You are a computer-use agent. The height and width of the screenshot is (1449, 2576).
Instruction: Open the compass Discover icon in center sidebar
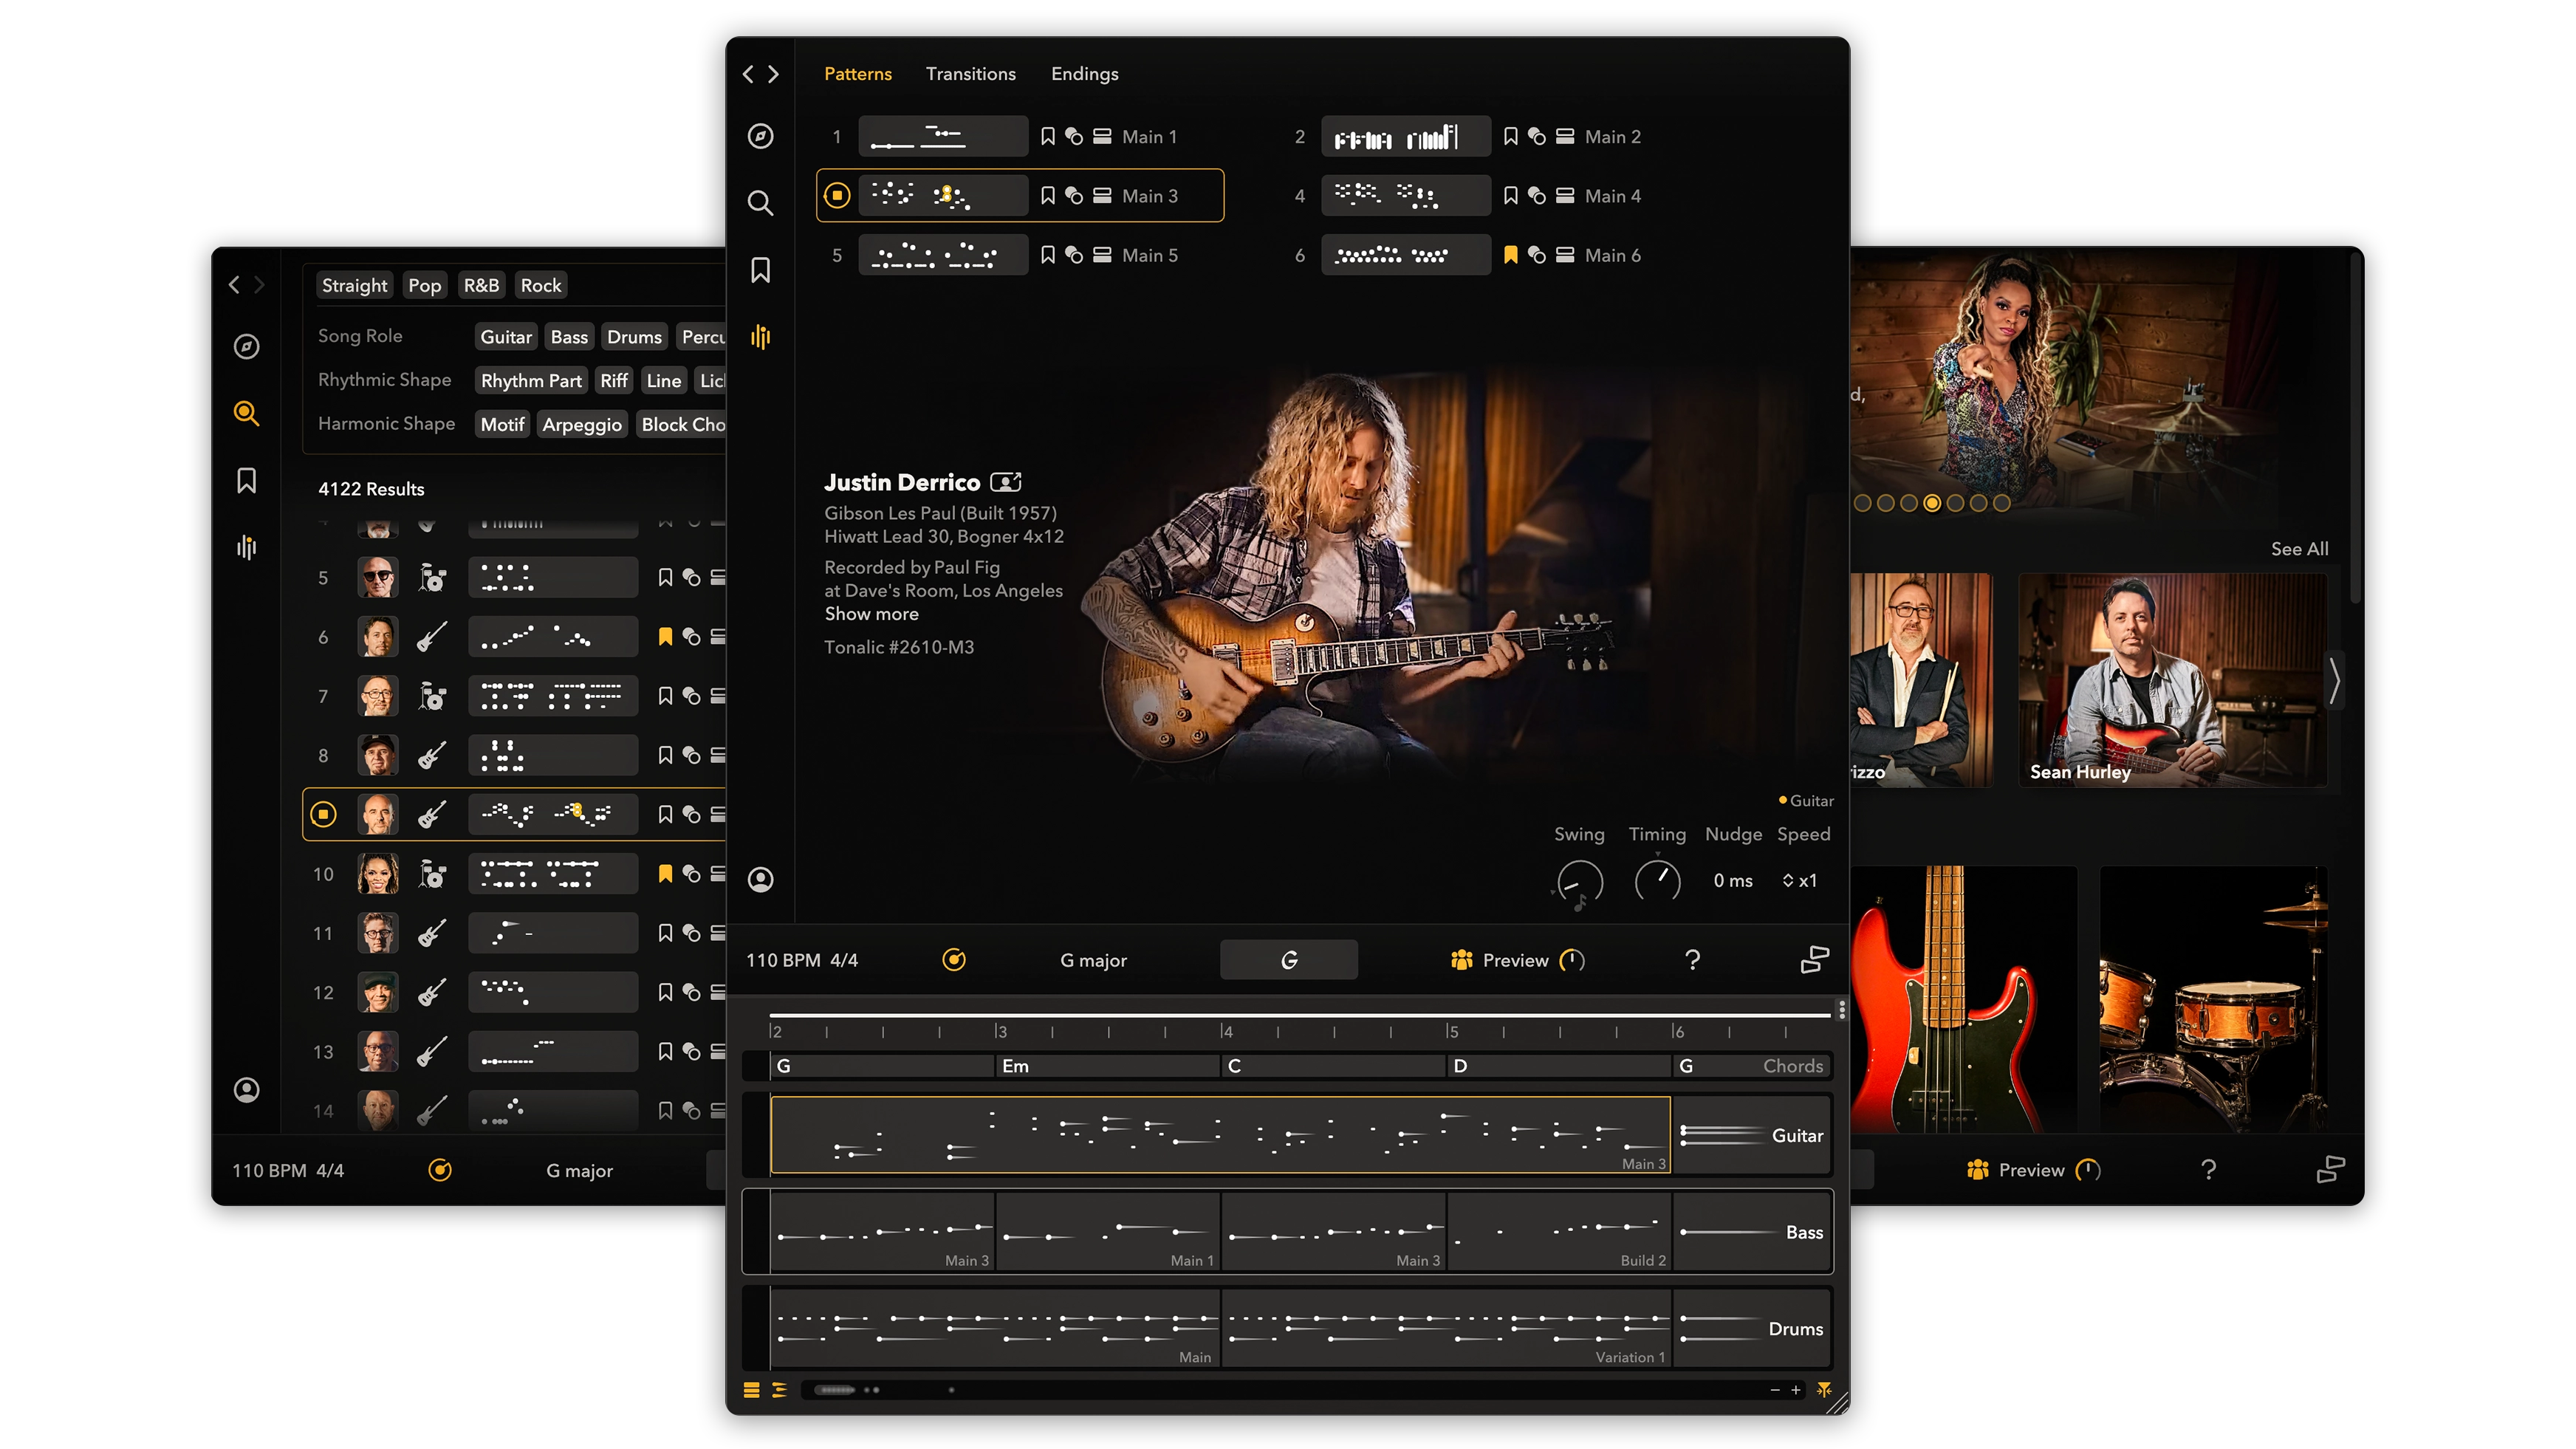760,136
